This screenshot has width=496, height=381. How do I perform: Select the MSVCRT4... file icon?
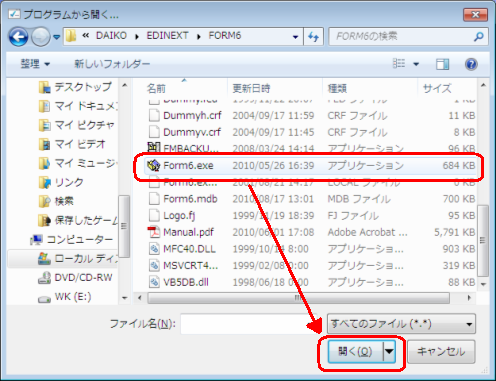coord(154,265)
